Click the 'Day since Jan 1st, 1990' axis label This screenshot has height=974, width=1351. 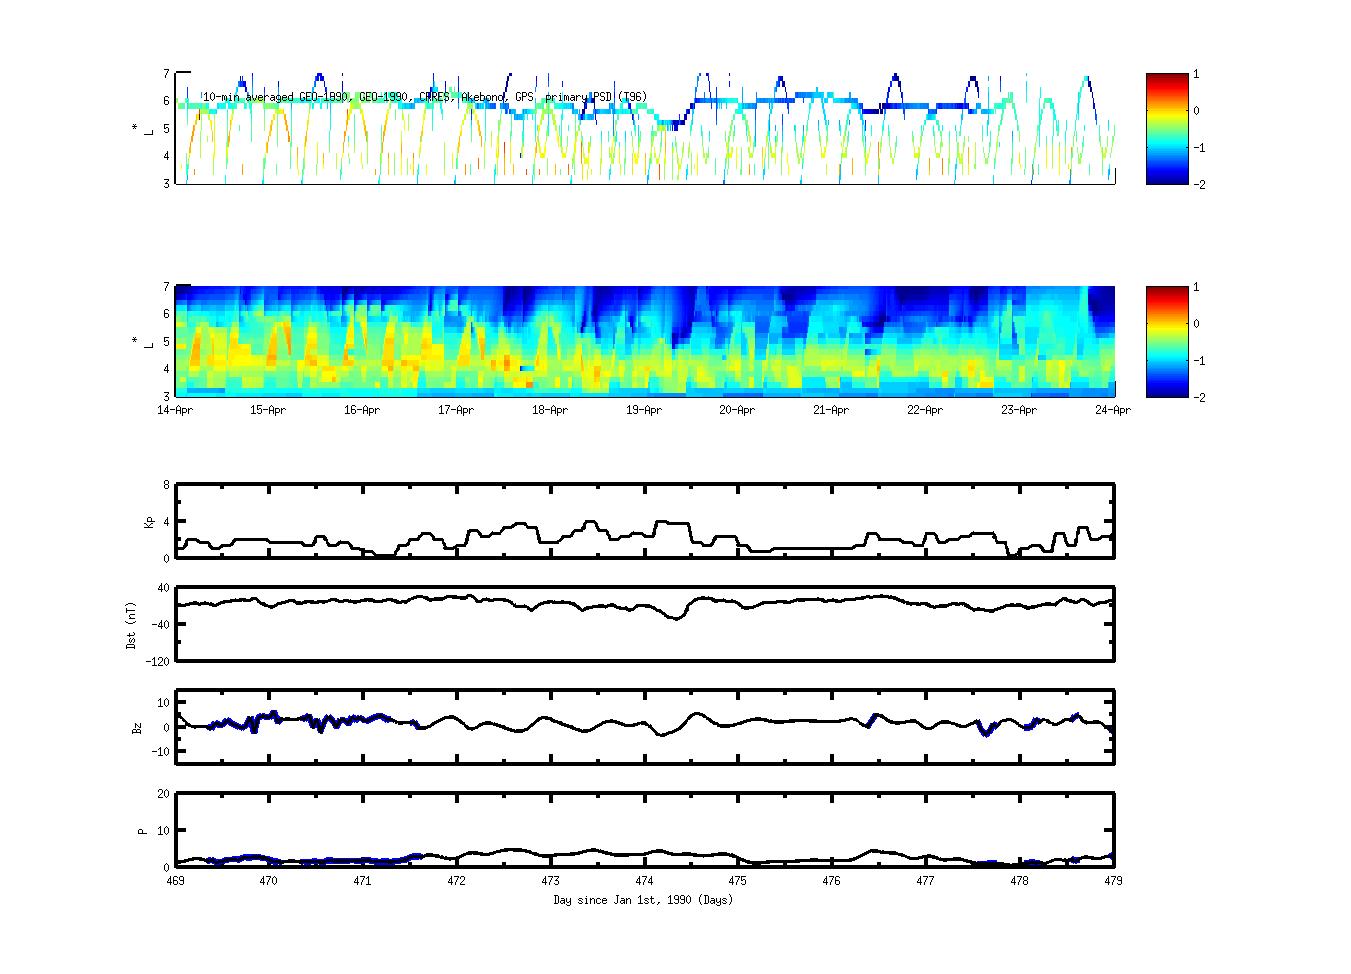pyautogui.click(x=643, y=900)
